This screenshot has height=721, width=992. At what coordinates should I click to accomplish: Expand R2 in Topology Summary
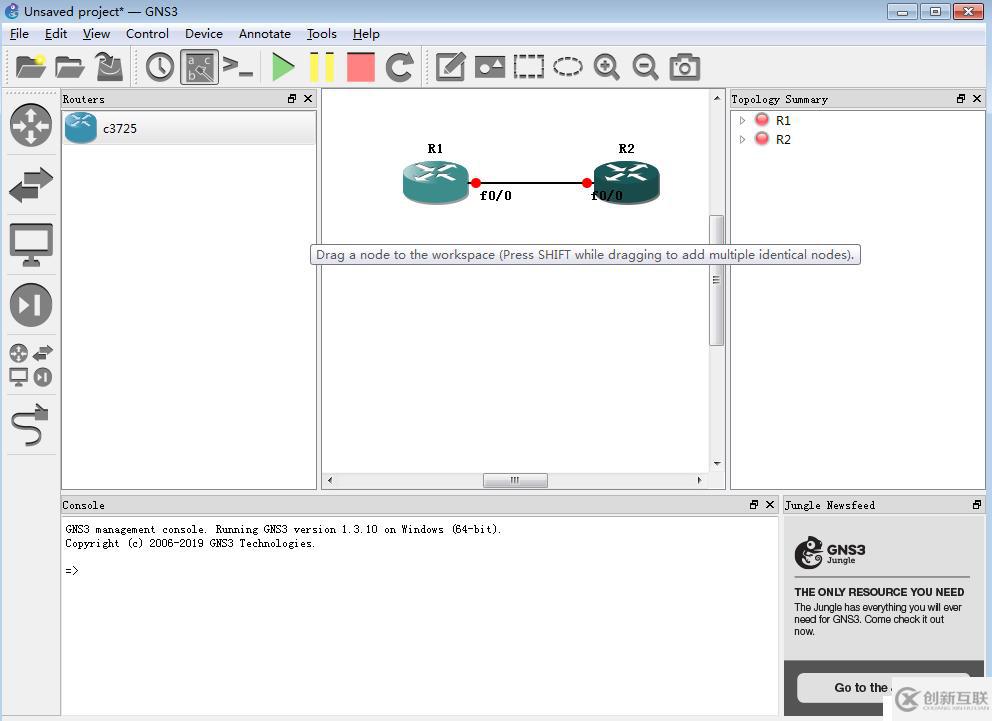tap(742, 140)
